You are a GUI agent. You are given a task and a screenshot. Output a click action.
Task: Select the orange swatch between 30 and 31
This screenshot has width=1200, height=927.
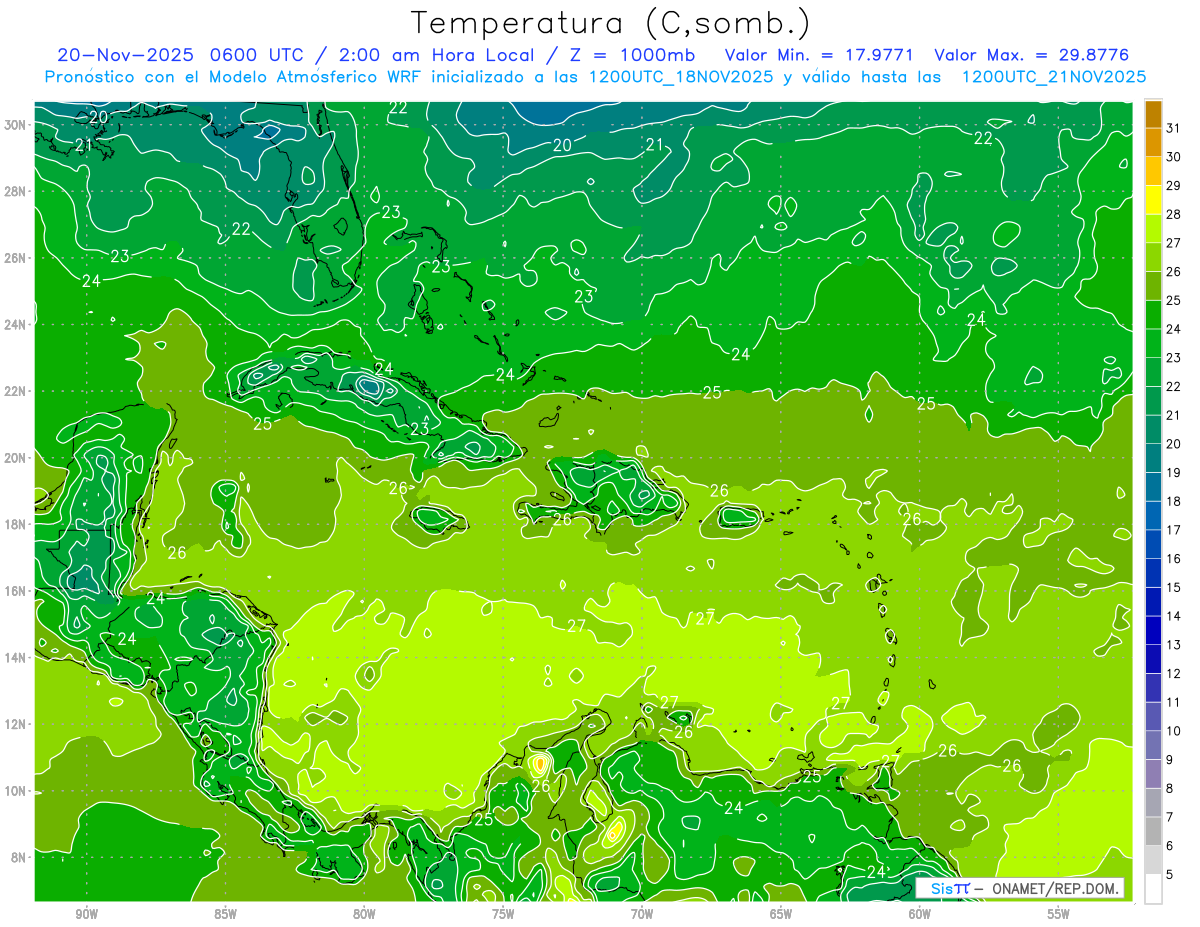(x=1153, y=142)
